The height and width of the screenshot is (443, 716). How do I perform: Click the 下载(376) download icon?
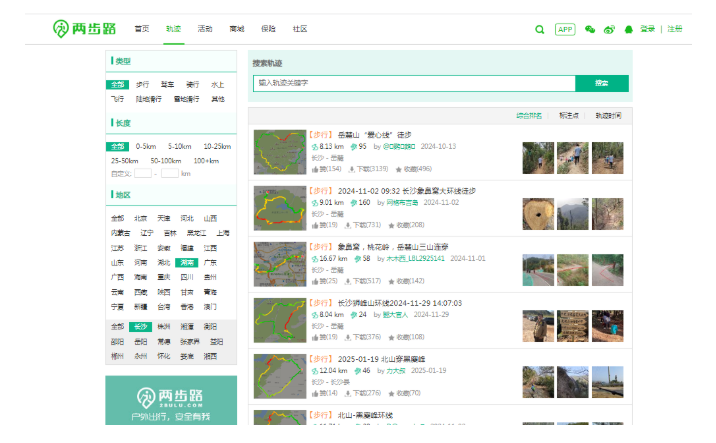click(348, 338)
